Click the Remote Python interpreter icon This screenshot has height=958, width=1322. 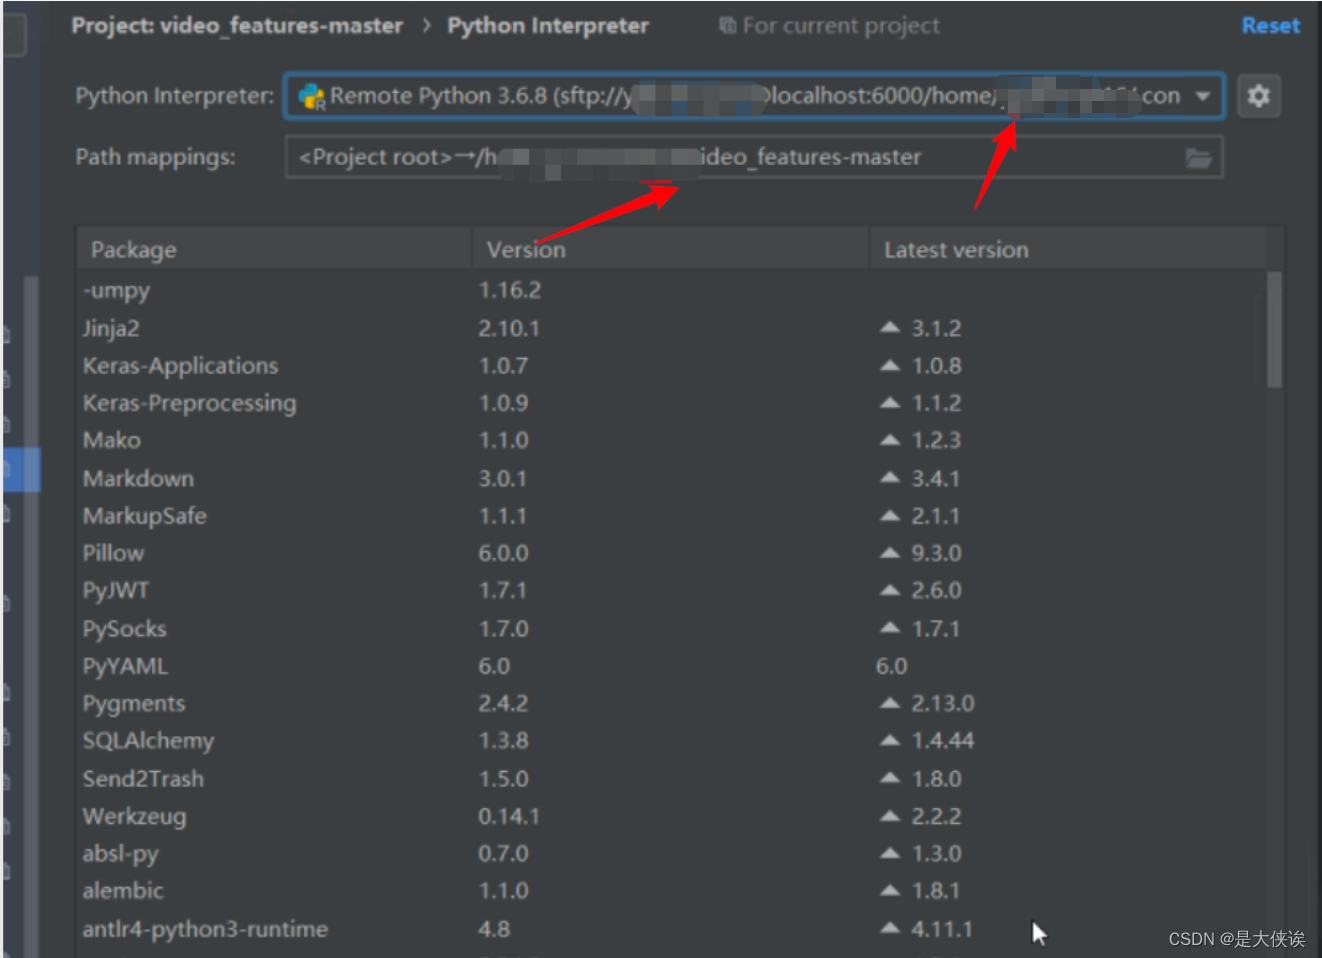tap(312, 96)
